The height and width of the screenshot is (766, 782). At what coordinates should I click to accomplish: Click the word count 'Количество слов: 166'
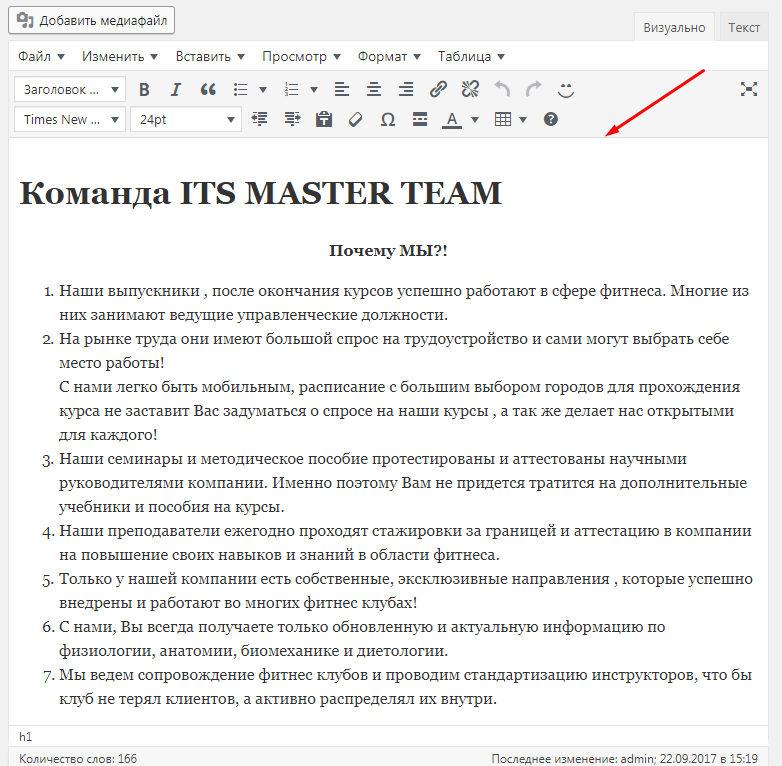point(78,759)
